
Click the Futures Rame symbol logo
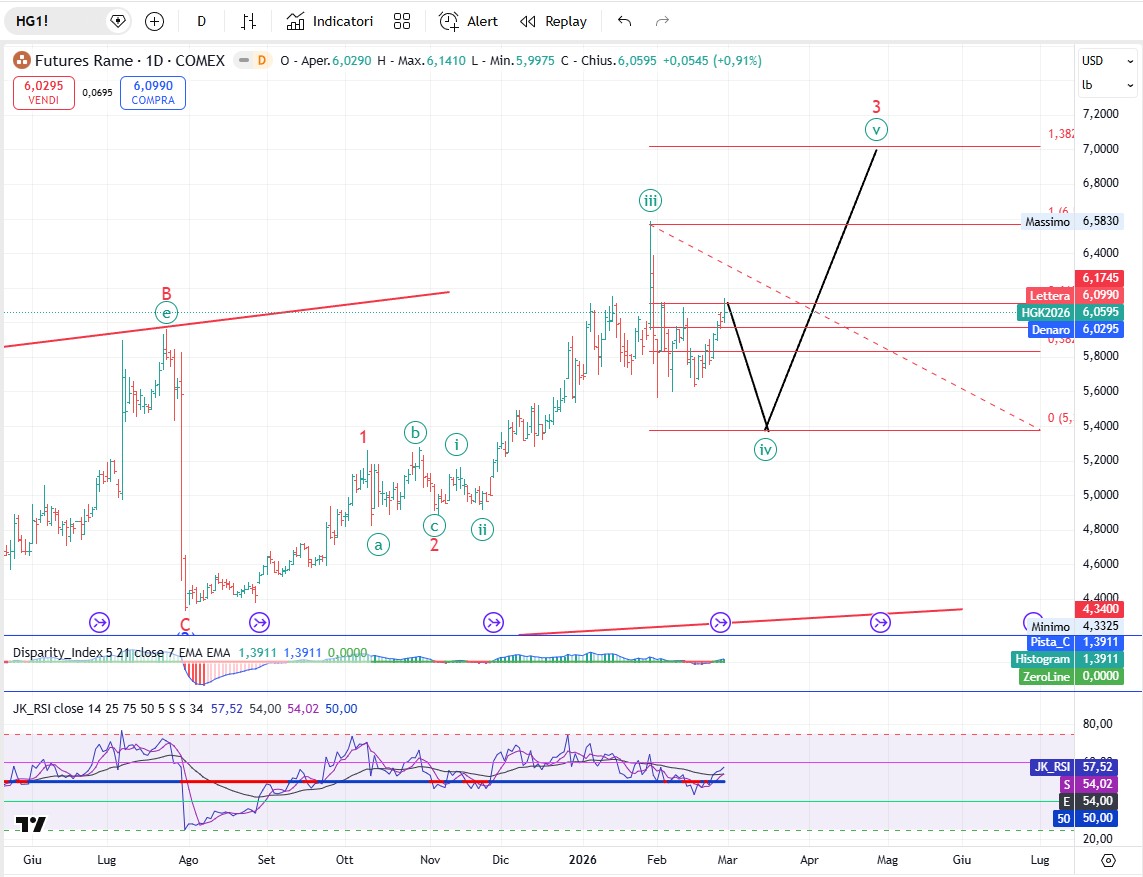pos(21,61)
